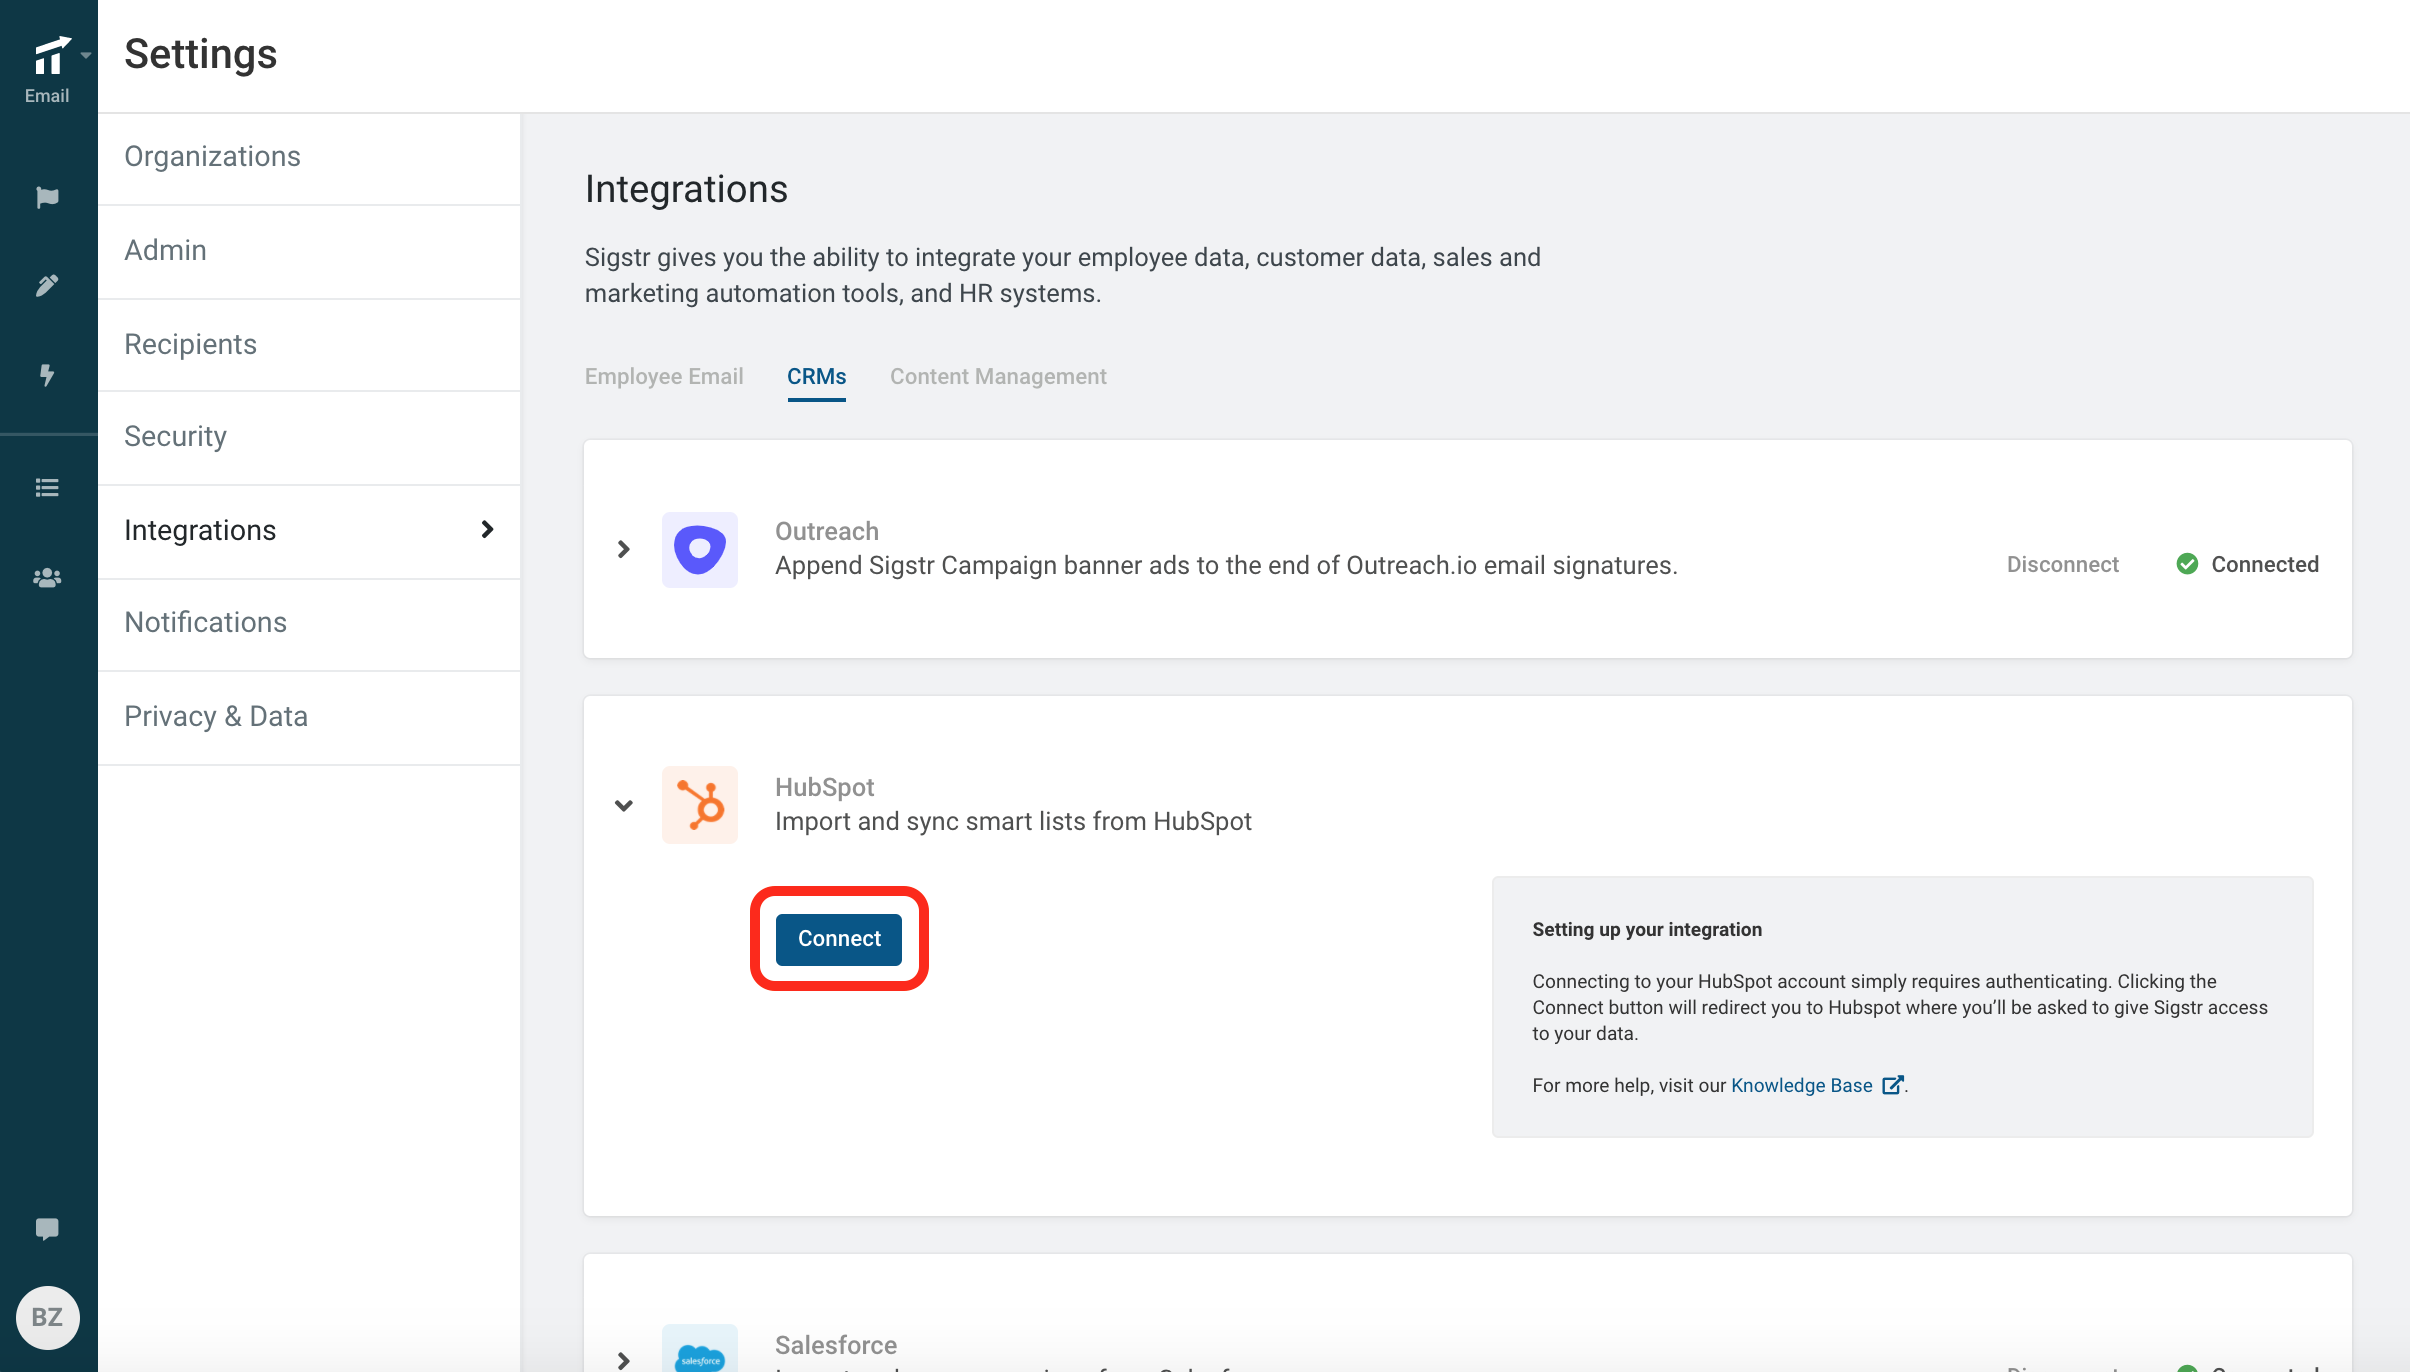Screen dimensions: 2410x1372
Task: Click the Salesforce cloud logo icon
Action: pos(700,1350)
